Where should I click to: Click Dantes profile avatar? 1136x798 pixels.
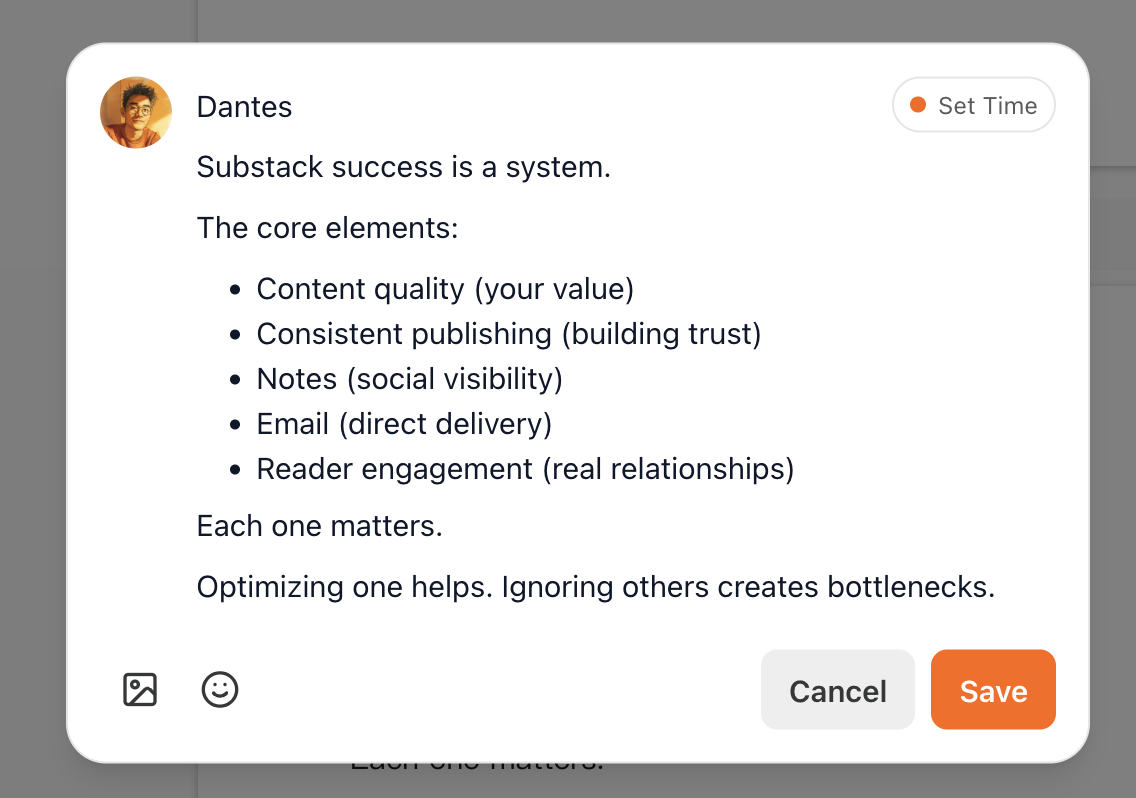coord(136,112)
